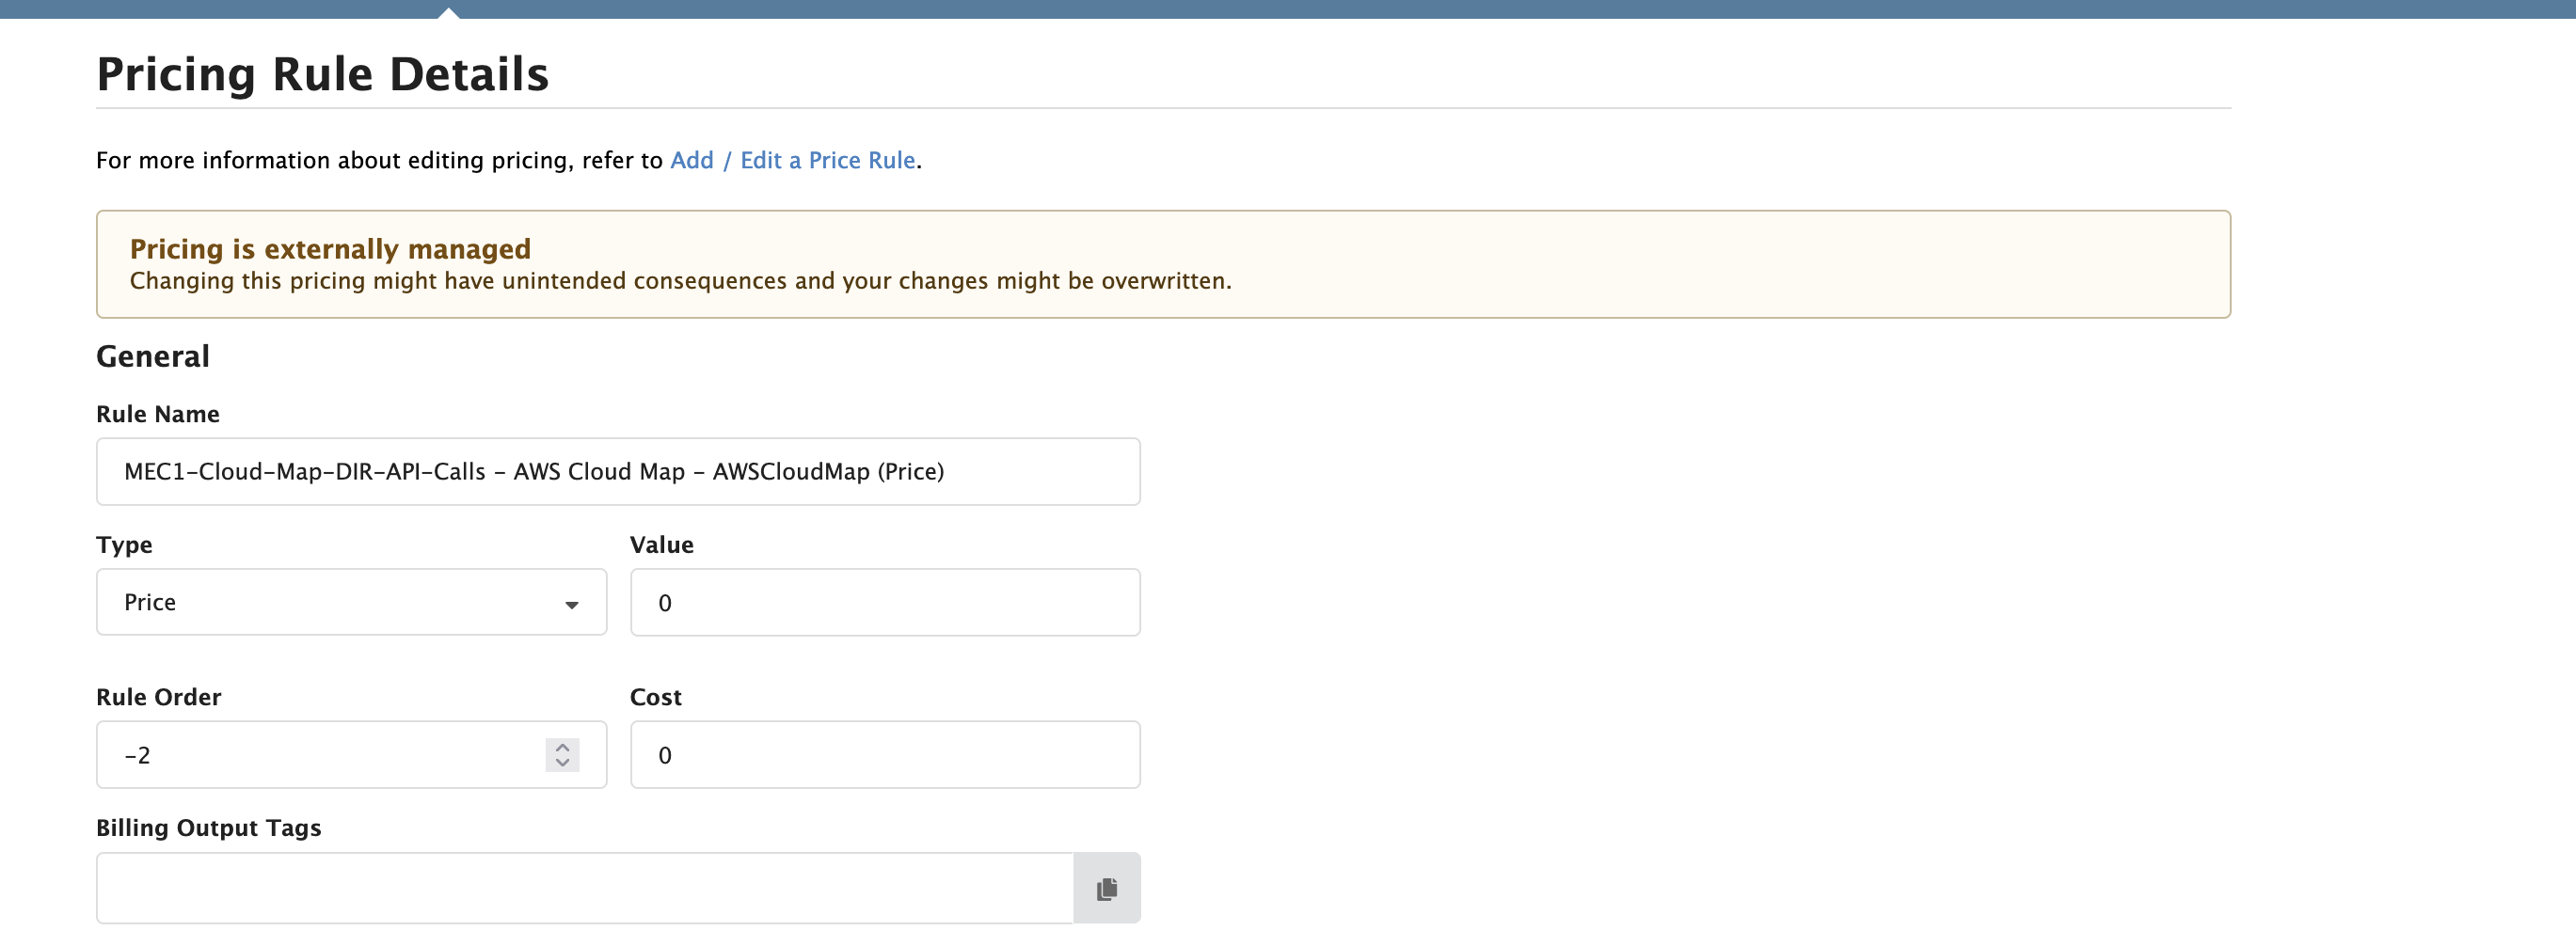Screen dimensions: 2576x946
Task: Click the Value field containing 0
Action: (x=884, y=602)
